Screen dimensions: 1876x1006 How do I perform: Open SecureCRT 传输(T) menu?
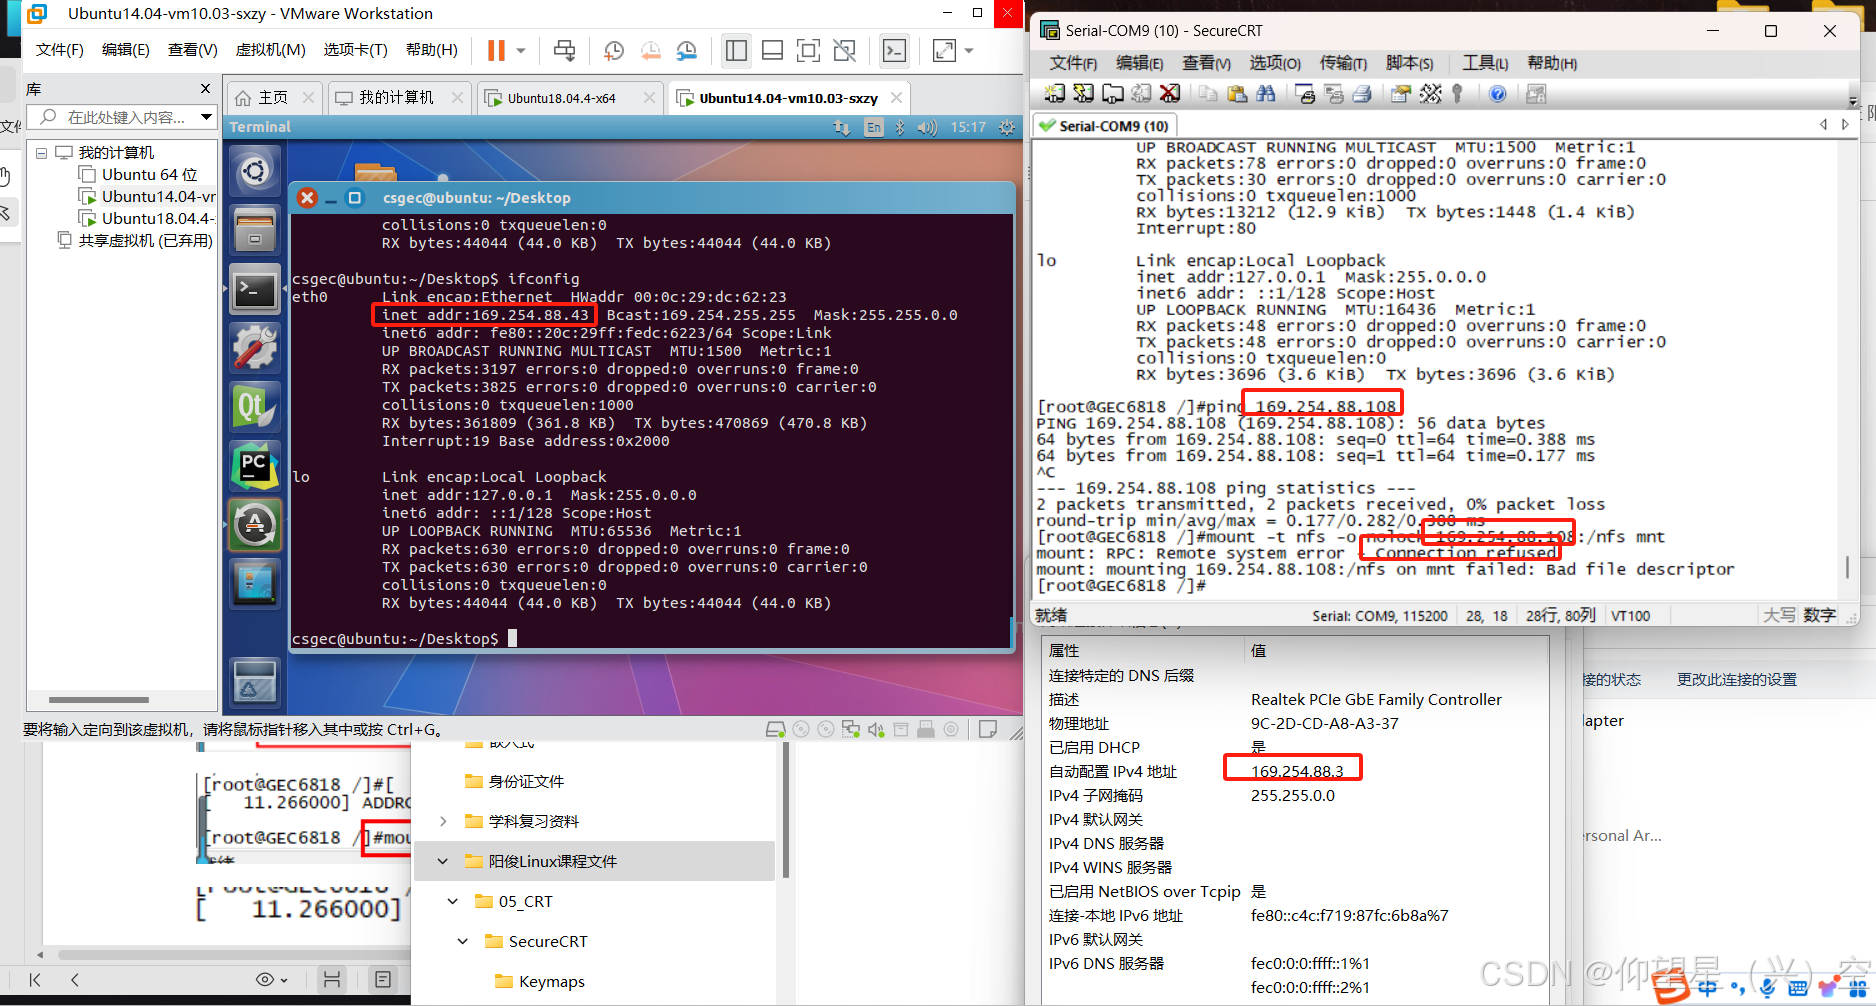pyautogui.click(x=1343, y=63)
